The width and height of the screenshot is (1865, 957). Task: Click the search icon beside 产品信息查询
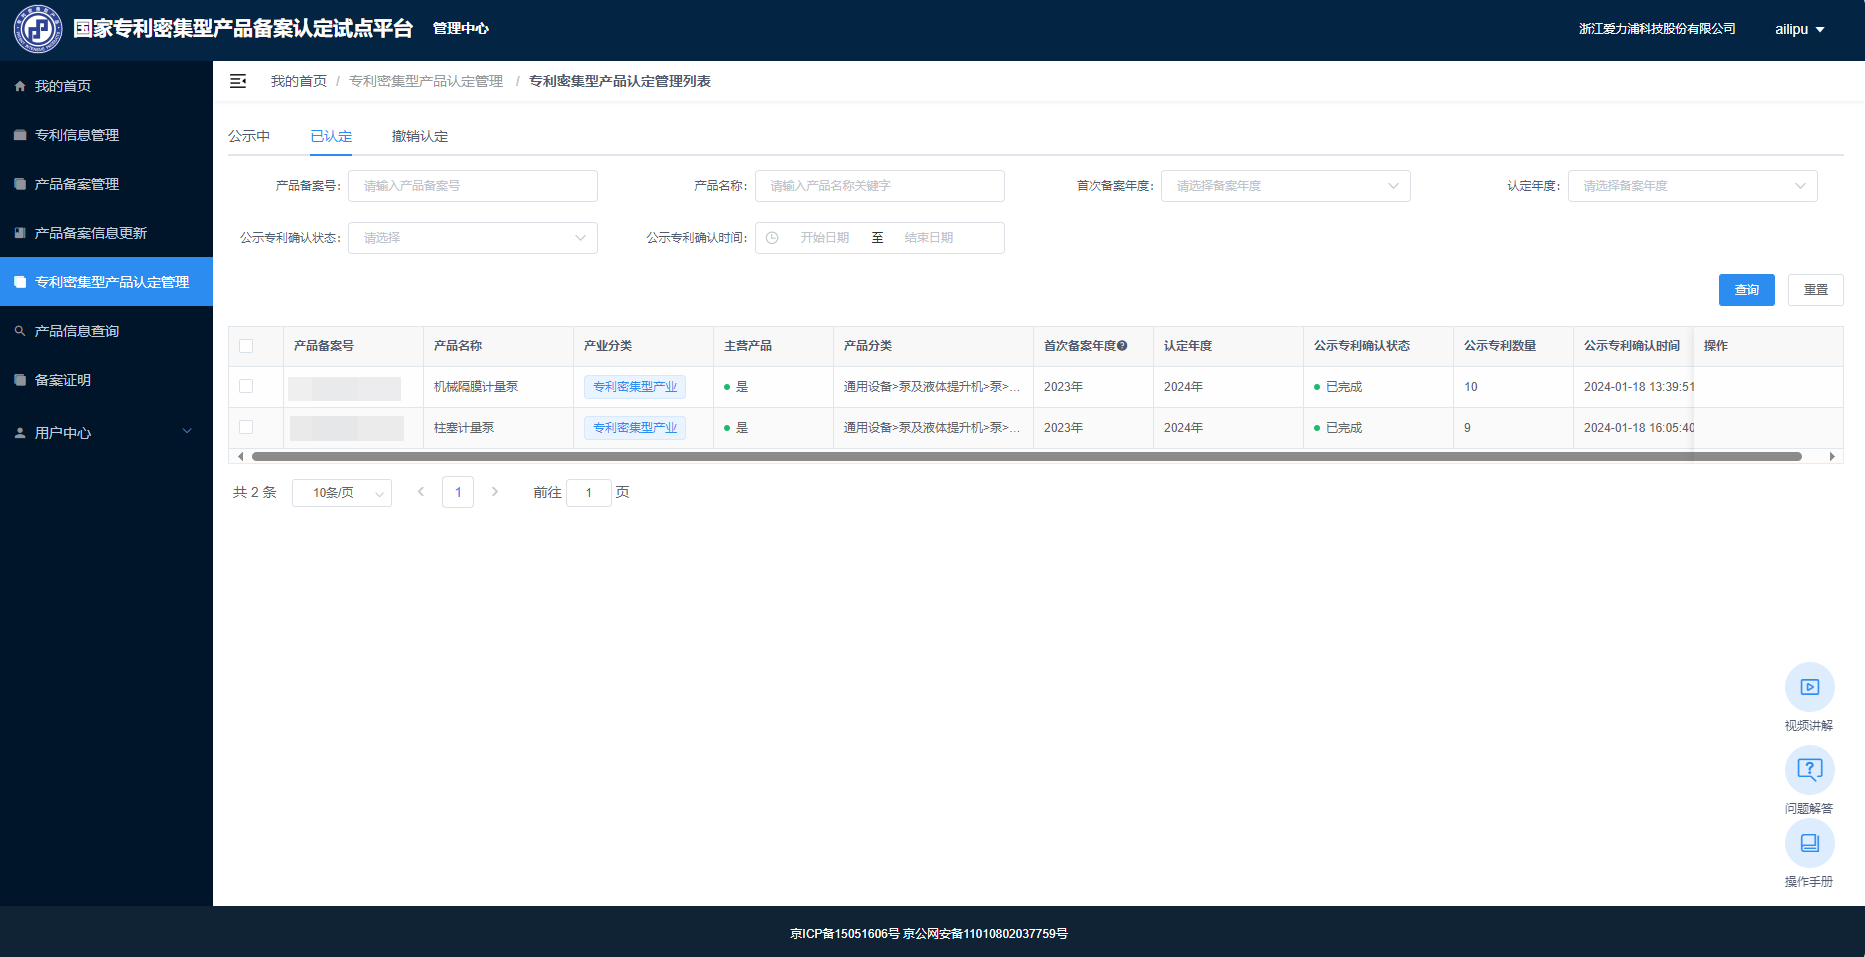[20, 331]
